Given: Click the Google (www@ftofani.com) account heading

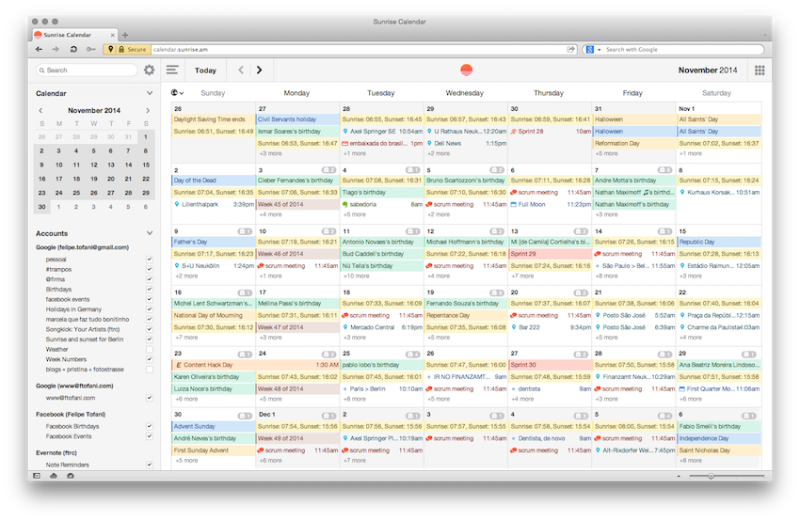Looking at the screenshot, I should [74, 386].
